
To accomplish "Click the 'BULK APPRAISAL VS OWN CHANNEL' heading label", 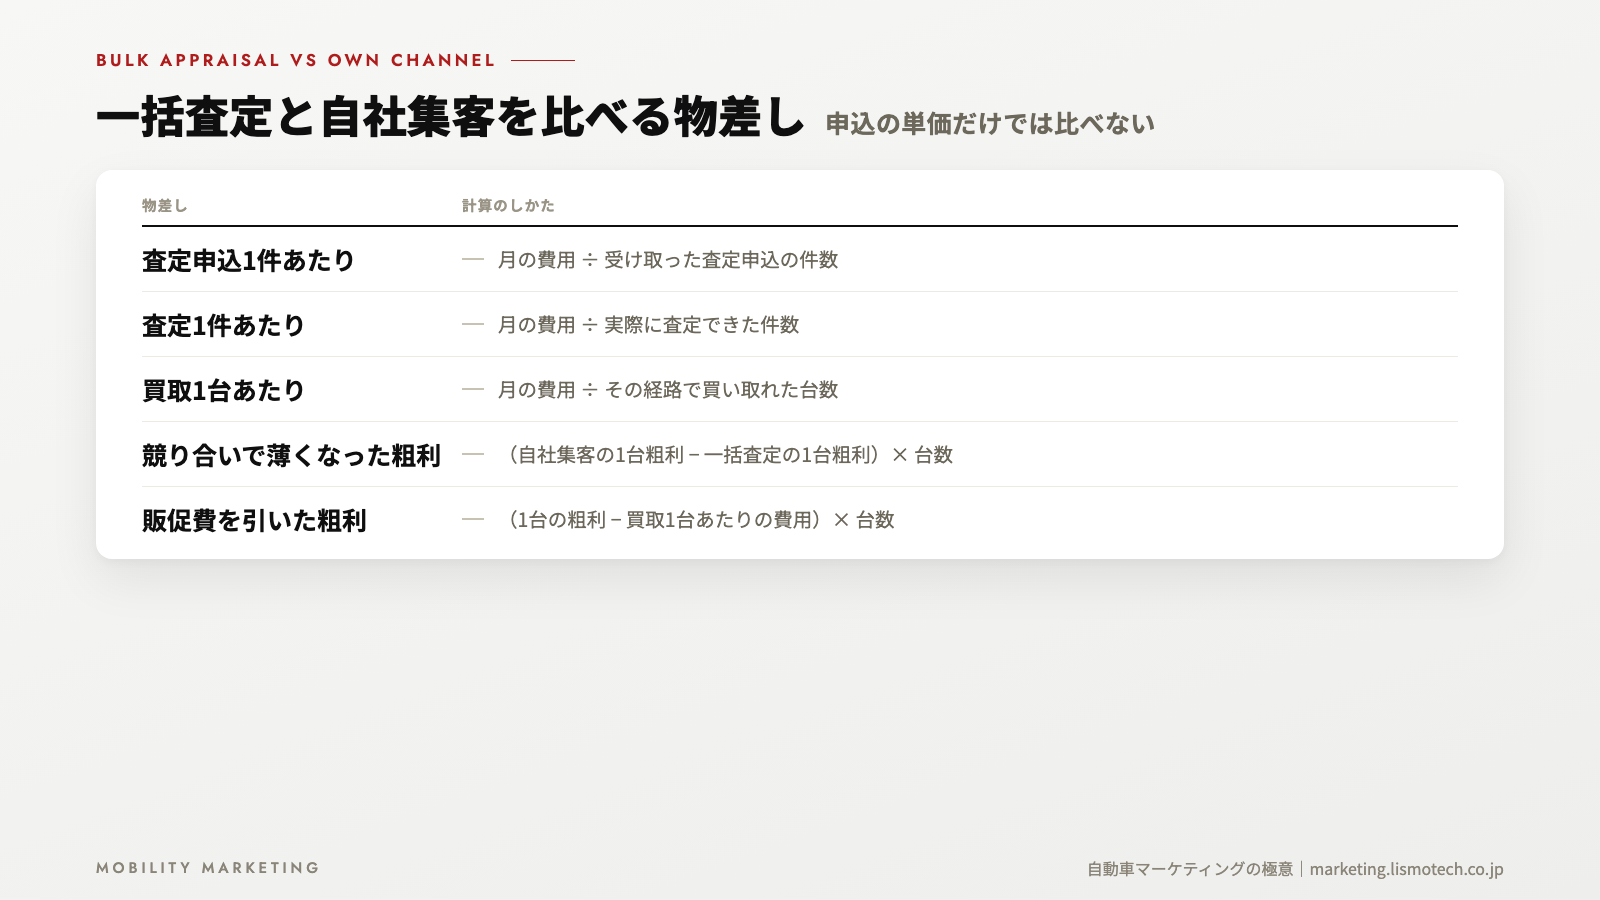I will coord(295,60).
